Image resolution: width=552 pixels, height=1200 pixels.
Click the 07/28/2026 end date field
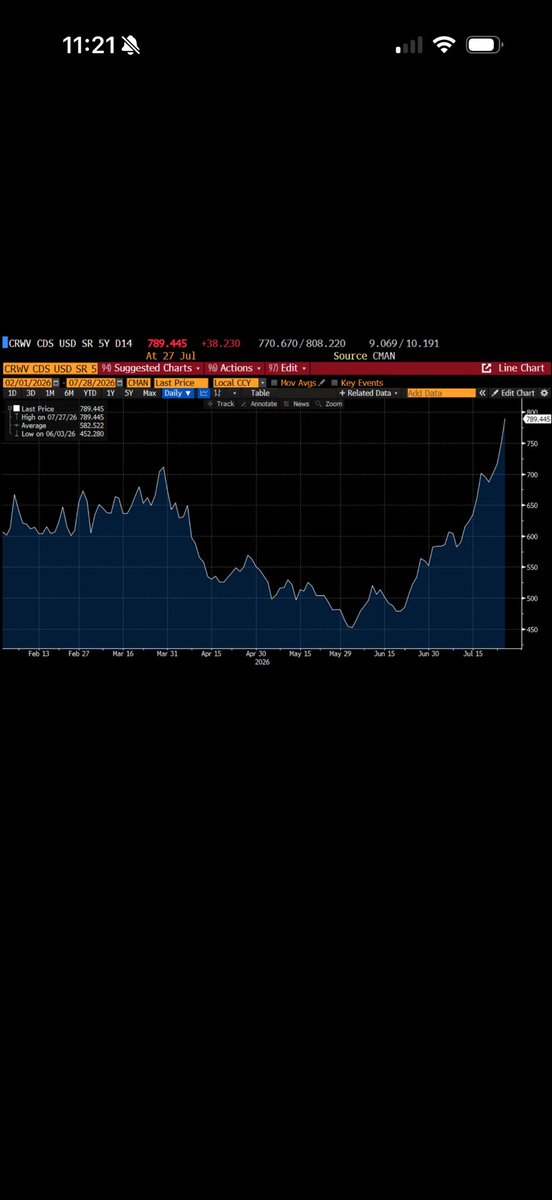91,382
